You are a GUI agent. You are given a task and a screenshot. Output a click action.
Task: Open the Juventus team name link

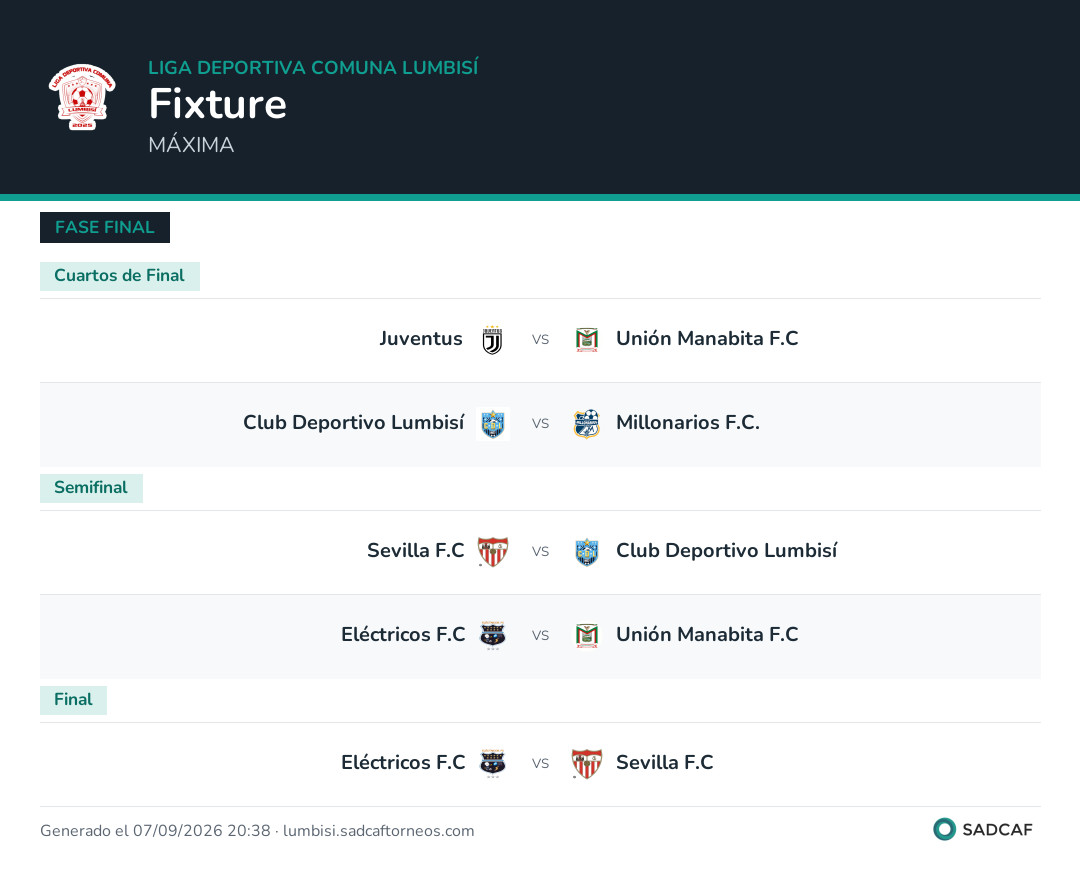coord(421,339)
